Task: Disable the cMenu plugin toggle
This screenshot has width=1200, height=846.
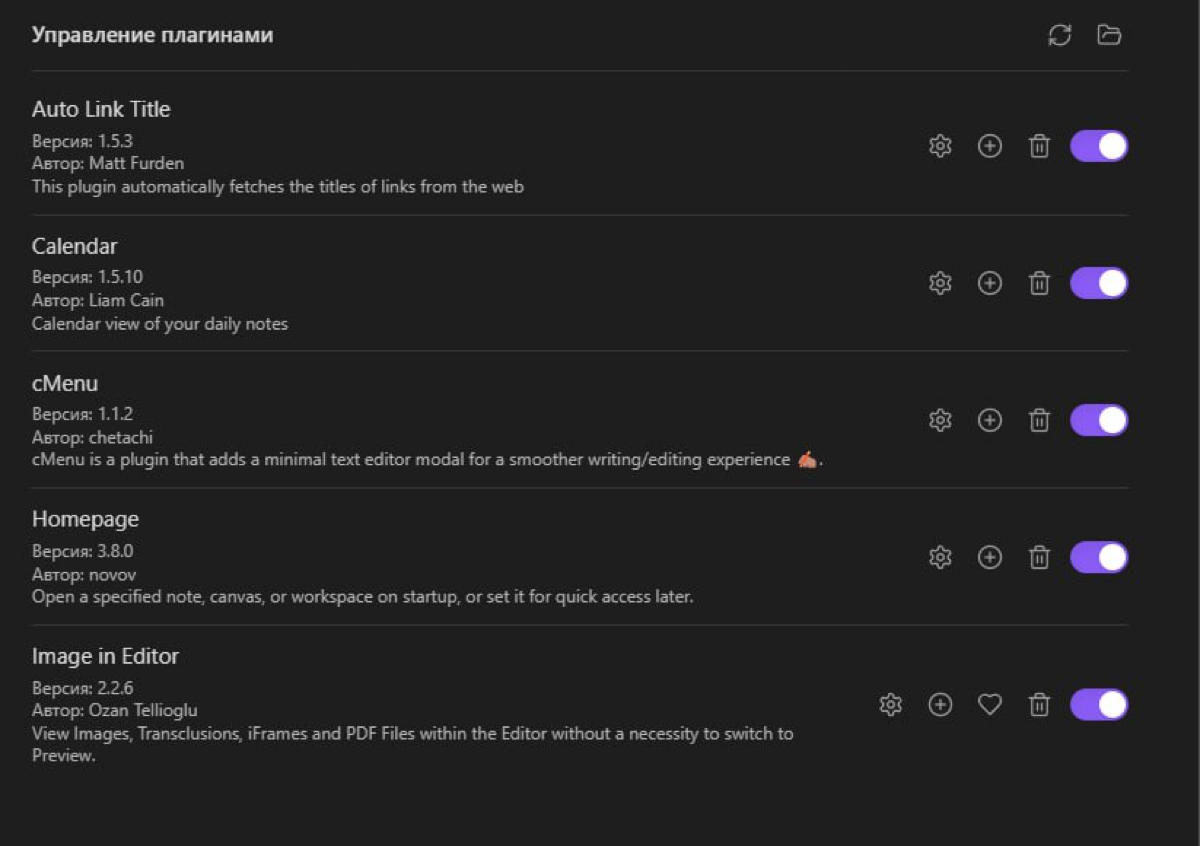Action: [x=1099, y=421]
